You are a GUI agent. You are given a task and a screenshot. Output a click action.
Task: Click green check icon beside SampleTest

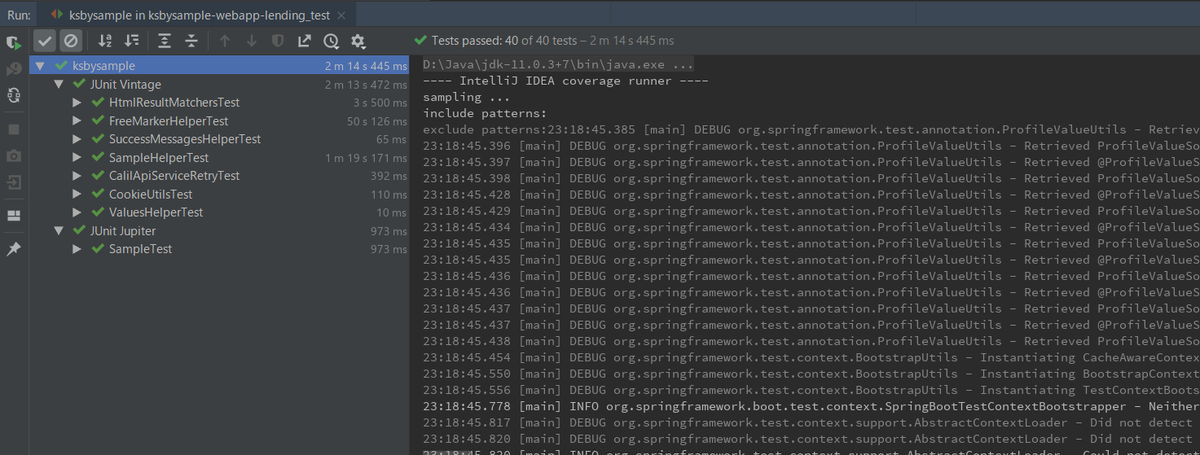click(97, 249)
